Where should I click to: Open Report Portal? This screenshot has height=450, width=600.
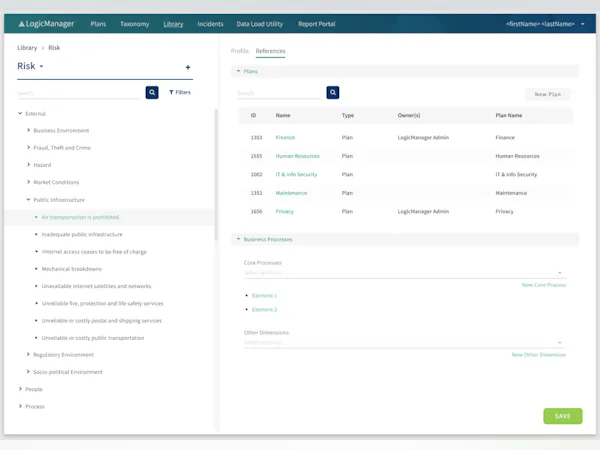(x=317, y=24)
